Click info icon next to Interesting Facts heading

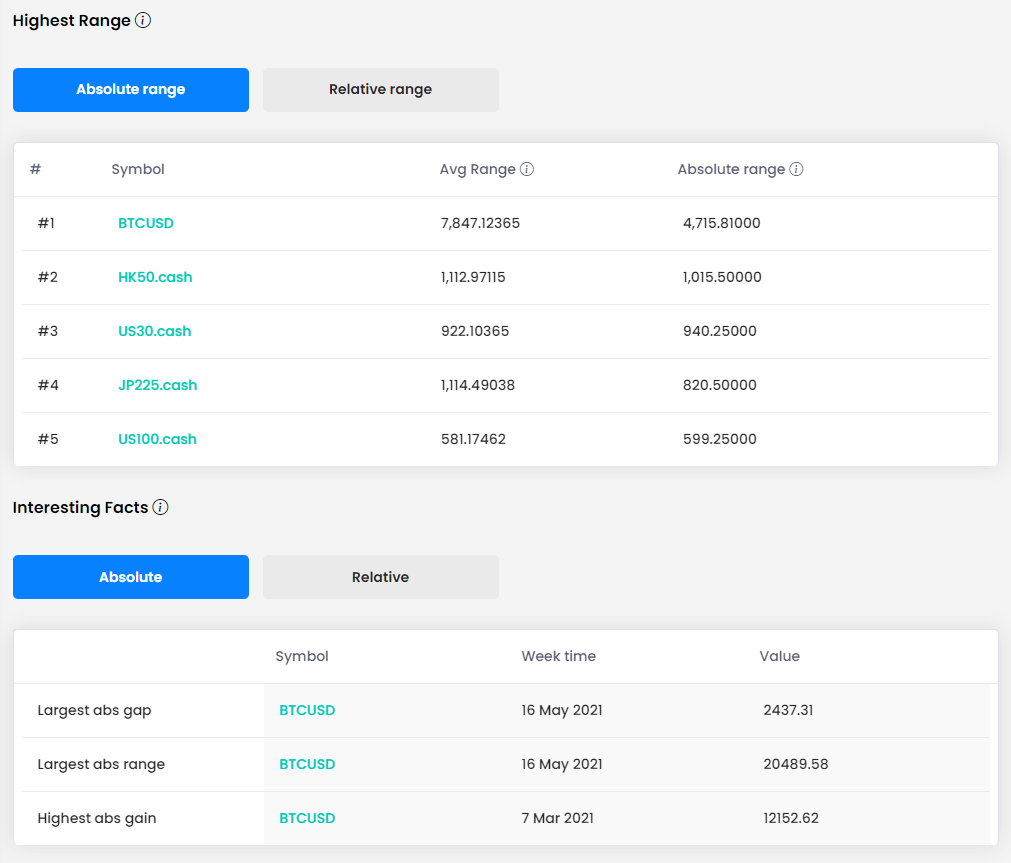pos(160,507)
